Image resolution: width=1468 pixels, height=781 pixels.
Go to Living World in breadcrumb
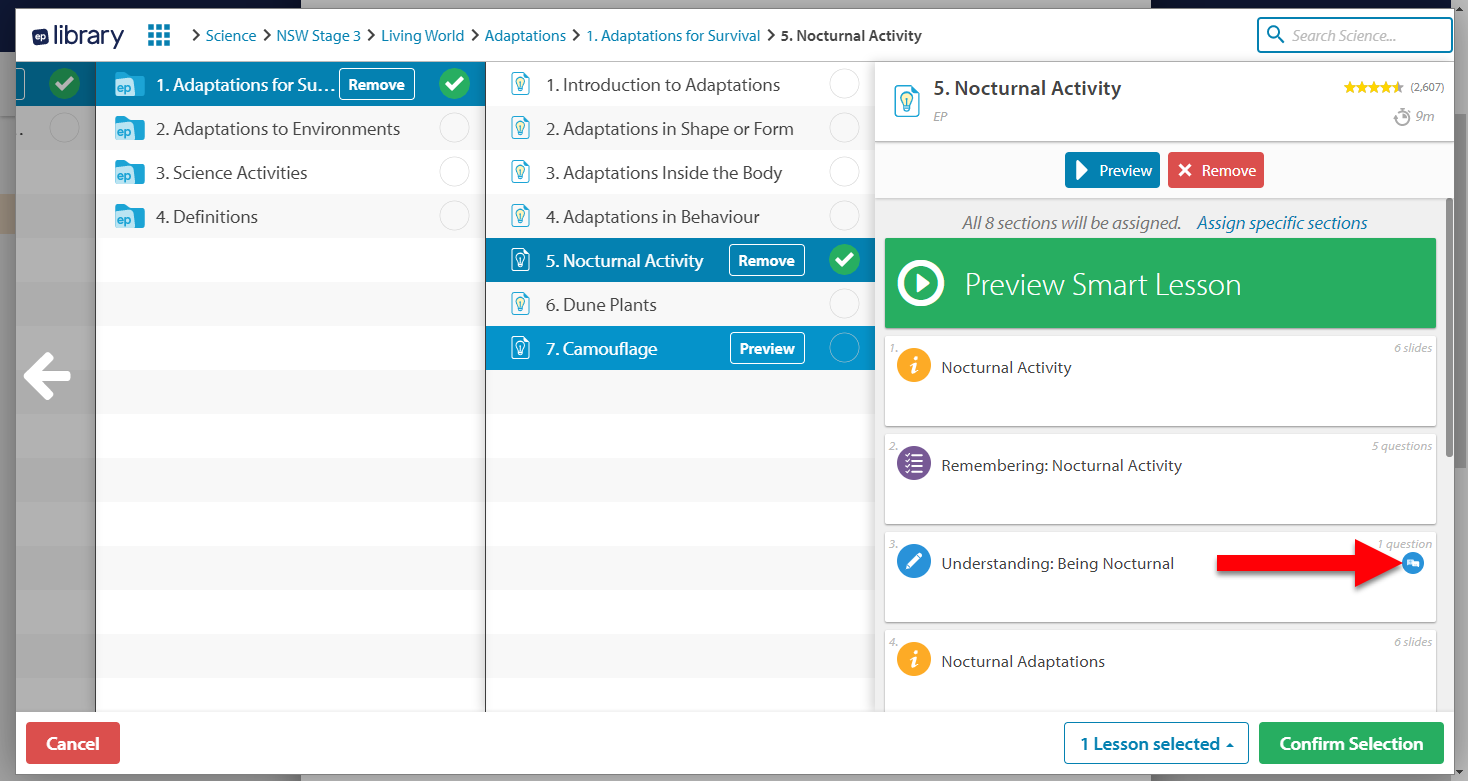(x=422, y=36)
